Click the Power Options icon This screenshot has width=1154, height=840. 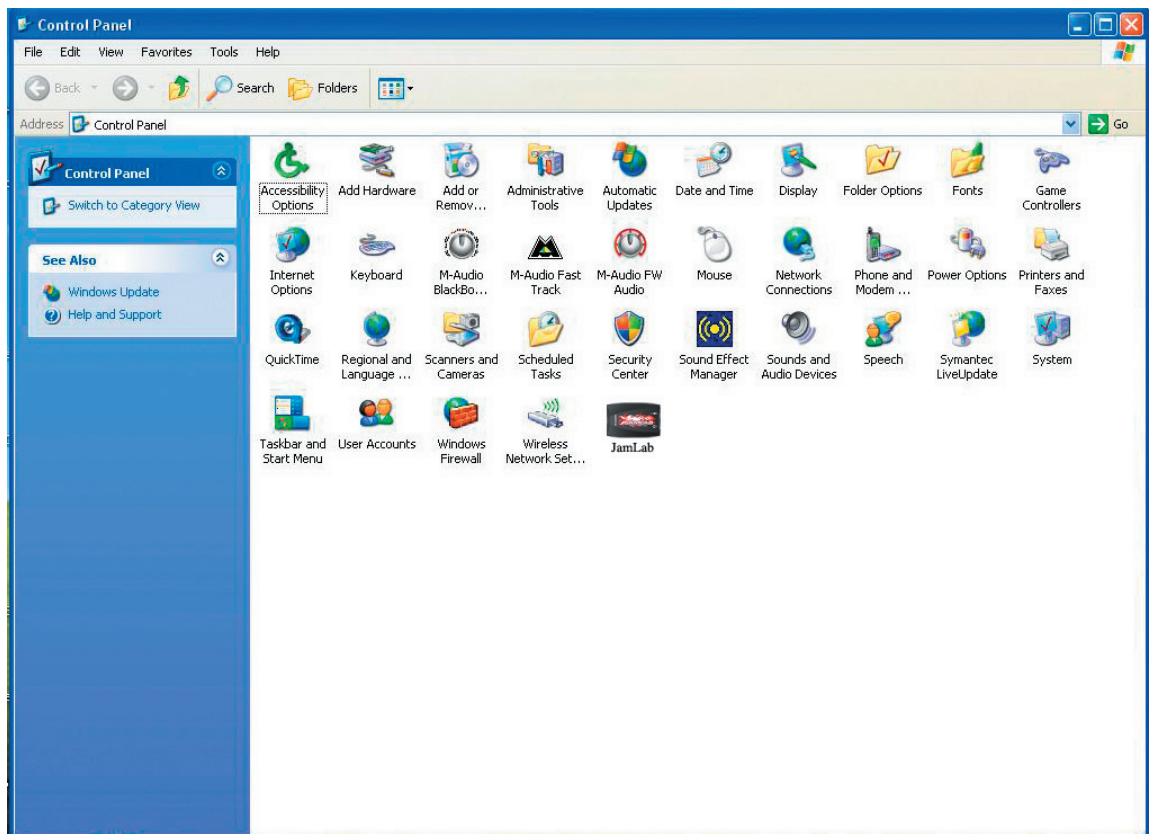[x=967, y=245]
